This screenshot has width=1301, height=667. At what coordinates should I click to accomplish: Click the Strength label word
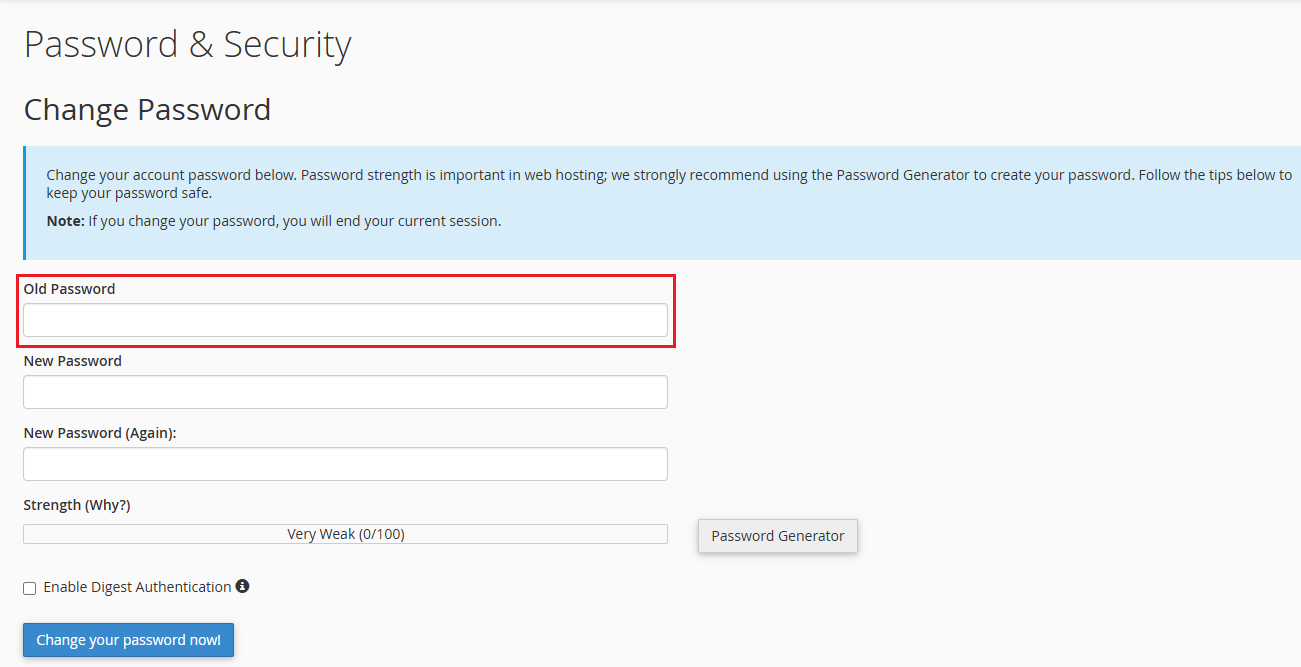pos(52,505)
